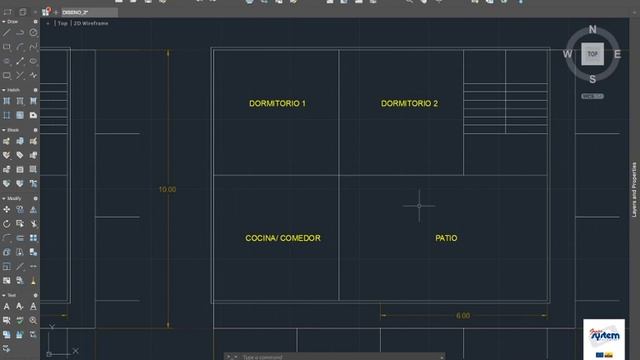Collapse the Draw tool section
The image size is (640, 360).
pyautogui.click(x=4, y=22)
